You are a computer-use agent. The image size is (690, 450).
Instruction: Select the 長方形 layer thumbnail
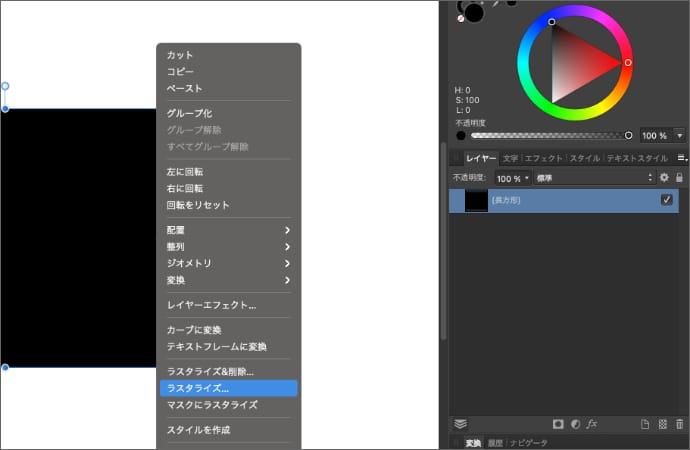click(478, 200)
